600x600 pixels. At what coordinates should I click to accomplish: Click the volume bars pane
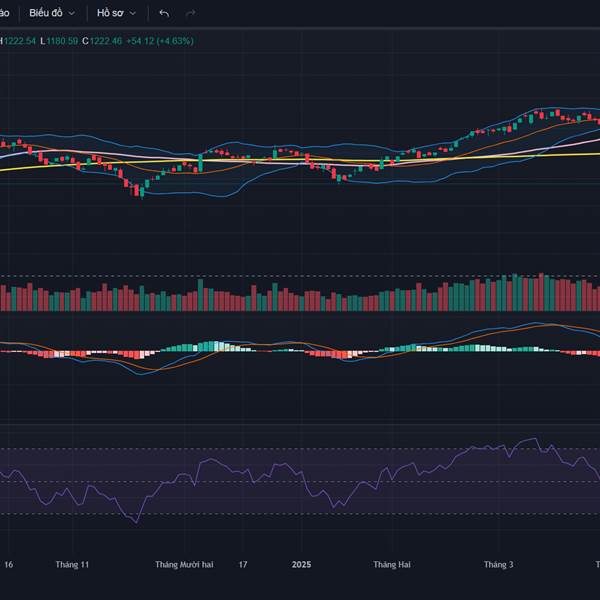(x=300, y=298)
